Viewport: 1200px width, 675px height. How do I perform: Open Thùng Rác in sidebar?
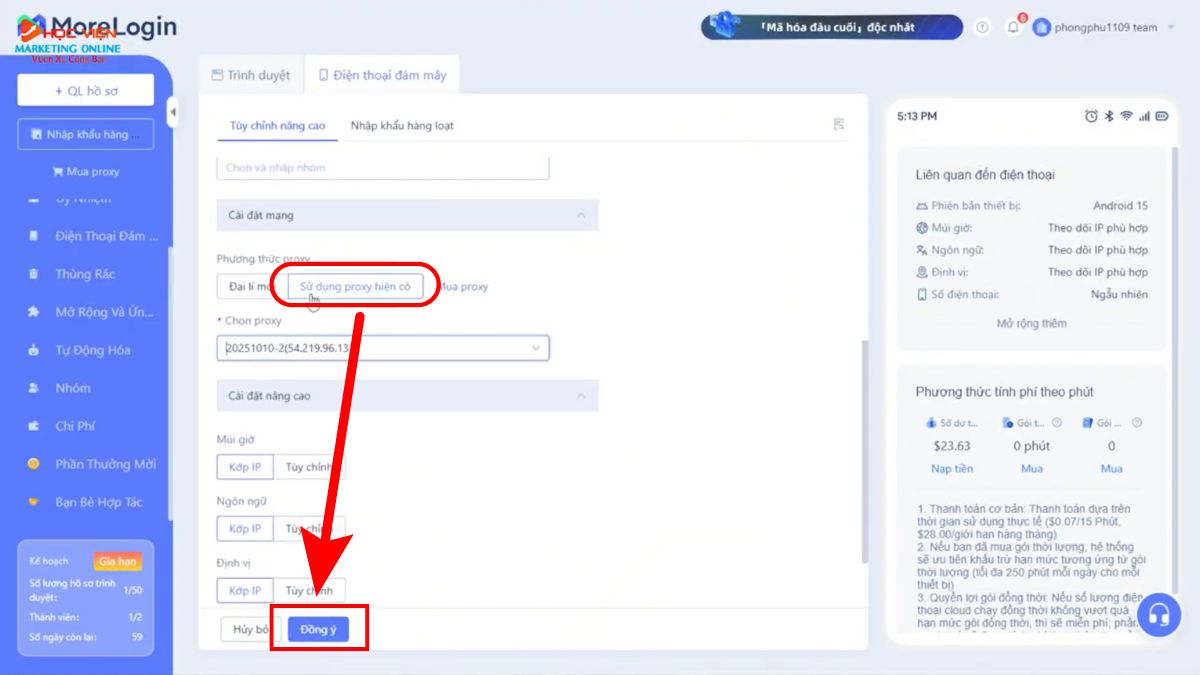[85, 274]
